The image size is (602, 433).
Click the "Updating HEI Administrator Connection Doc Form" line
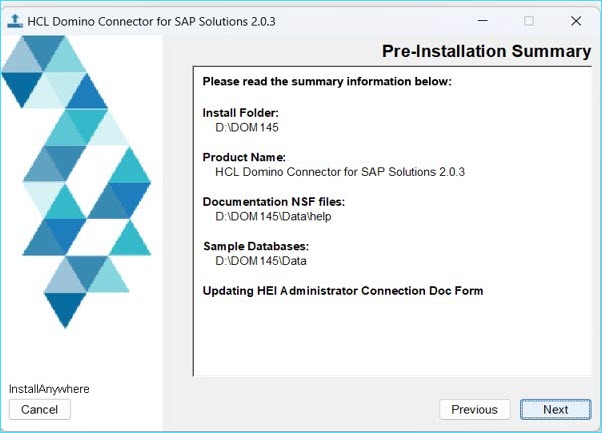click(343, 291)
